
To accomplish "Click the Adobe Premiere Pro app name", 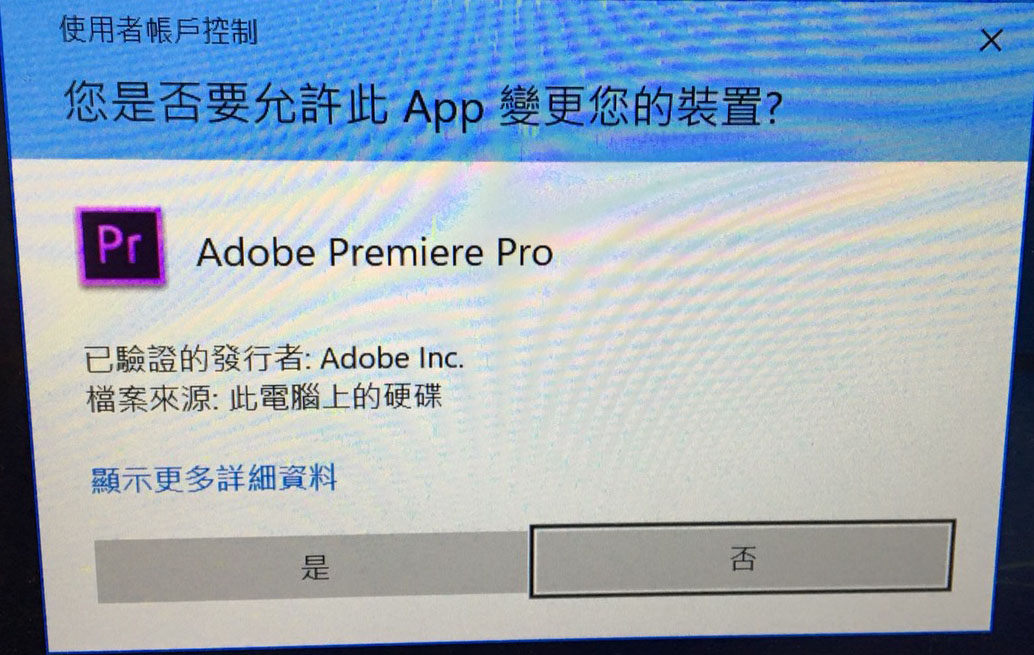I will [x=375, y=252].
